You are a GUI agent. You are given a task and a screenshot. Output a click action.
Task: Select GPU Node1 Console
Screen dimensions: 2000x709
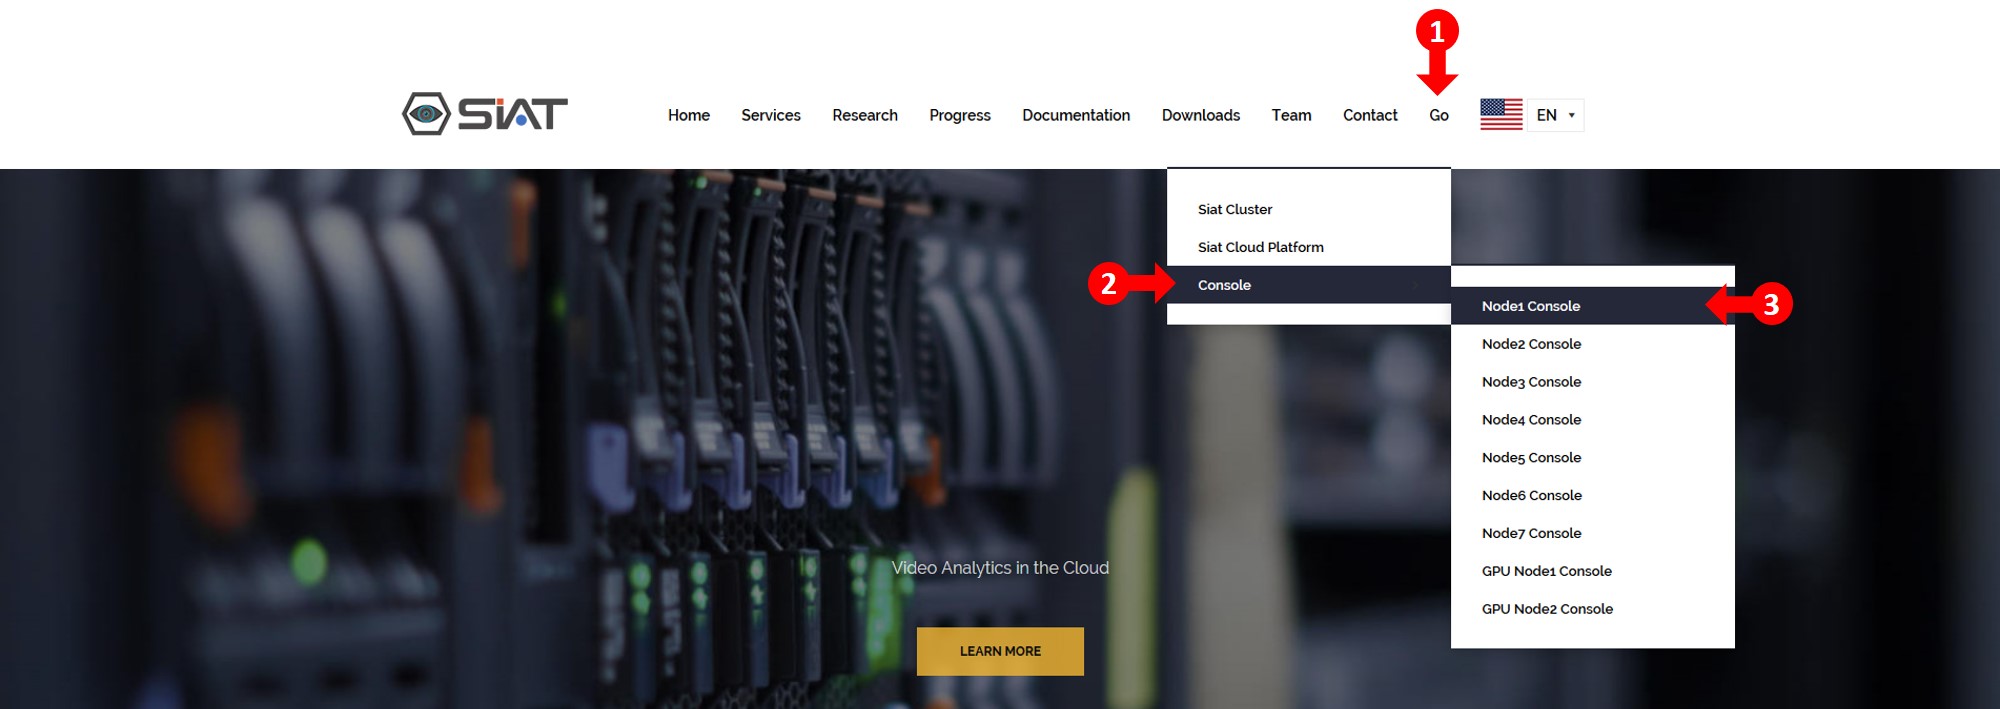coord(1546,571)
